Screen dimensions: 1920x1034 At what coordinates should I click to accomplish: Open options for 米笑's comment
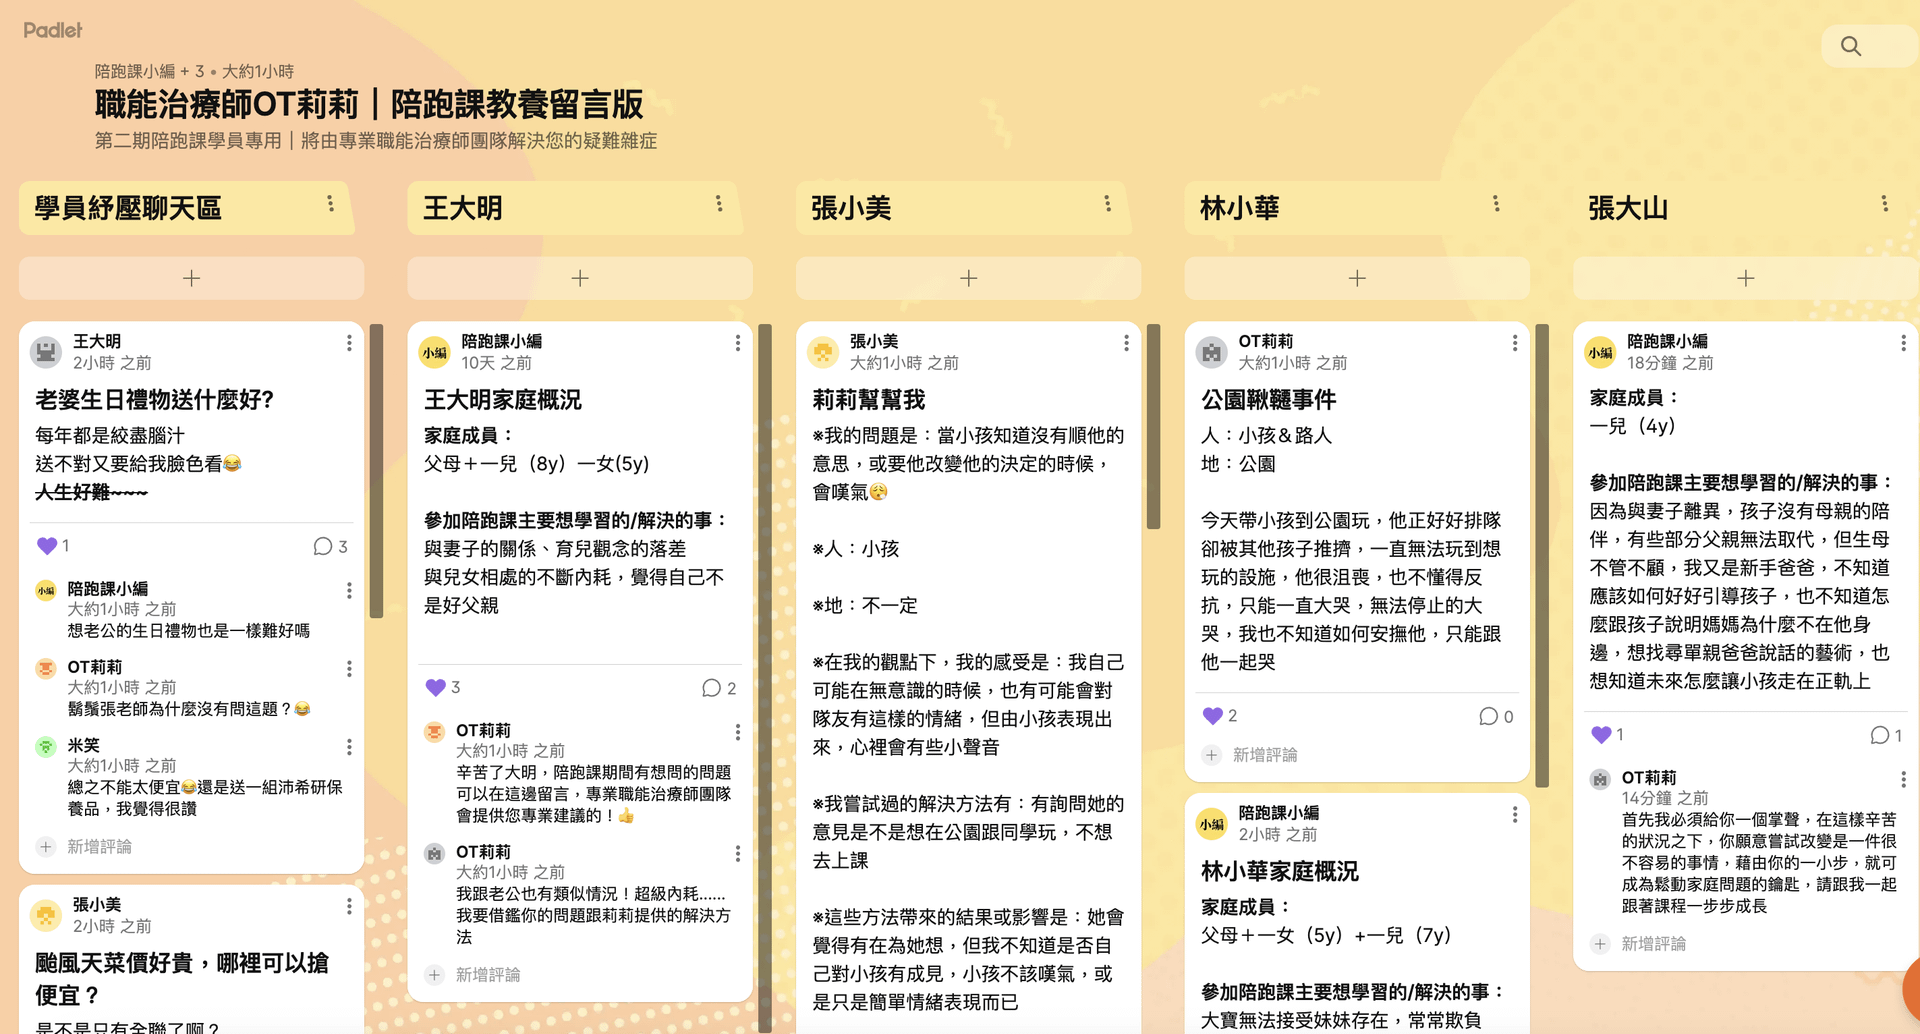click(x=349, y=747)
